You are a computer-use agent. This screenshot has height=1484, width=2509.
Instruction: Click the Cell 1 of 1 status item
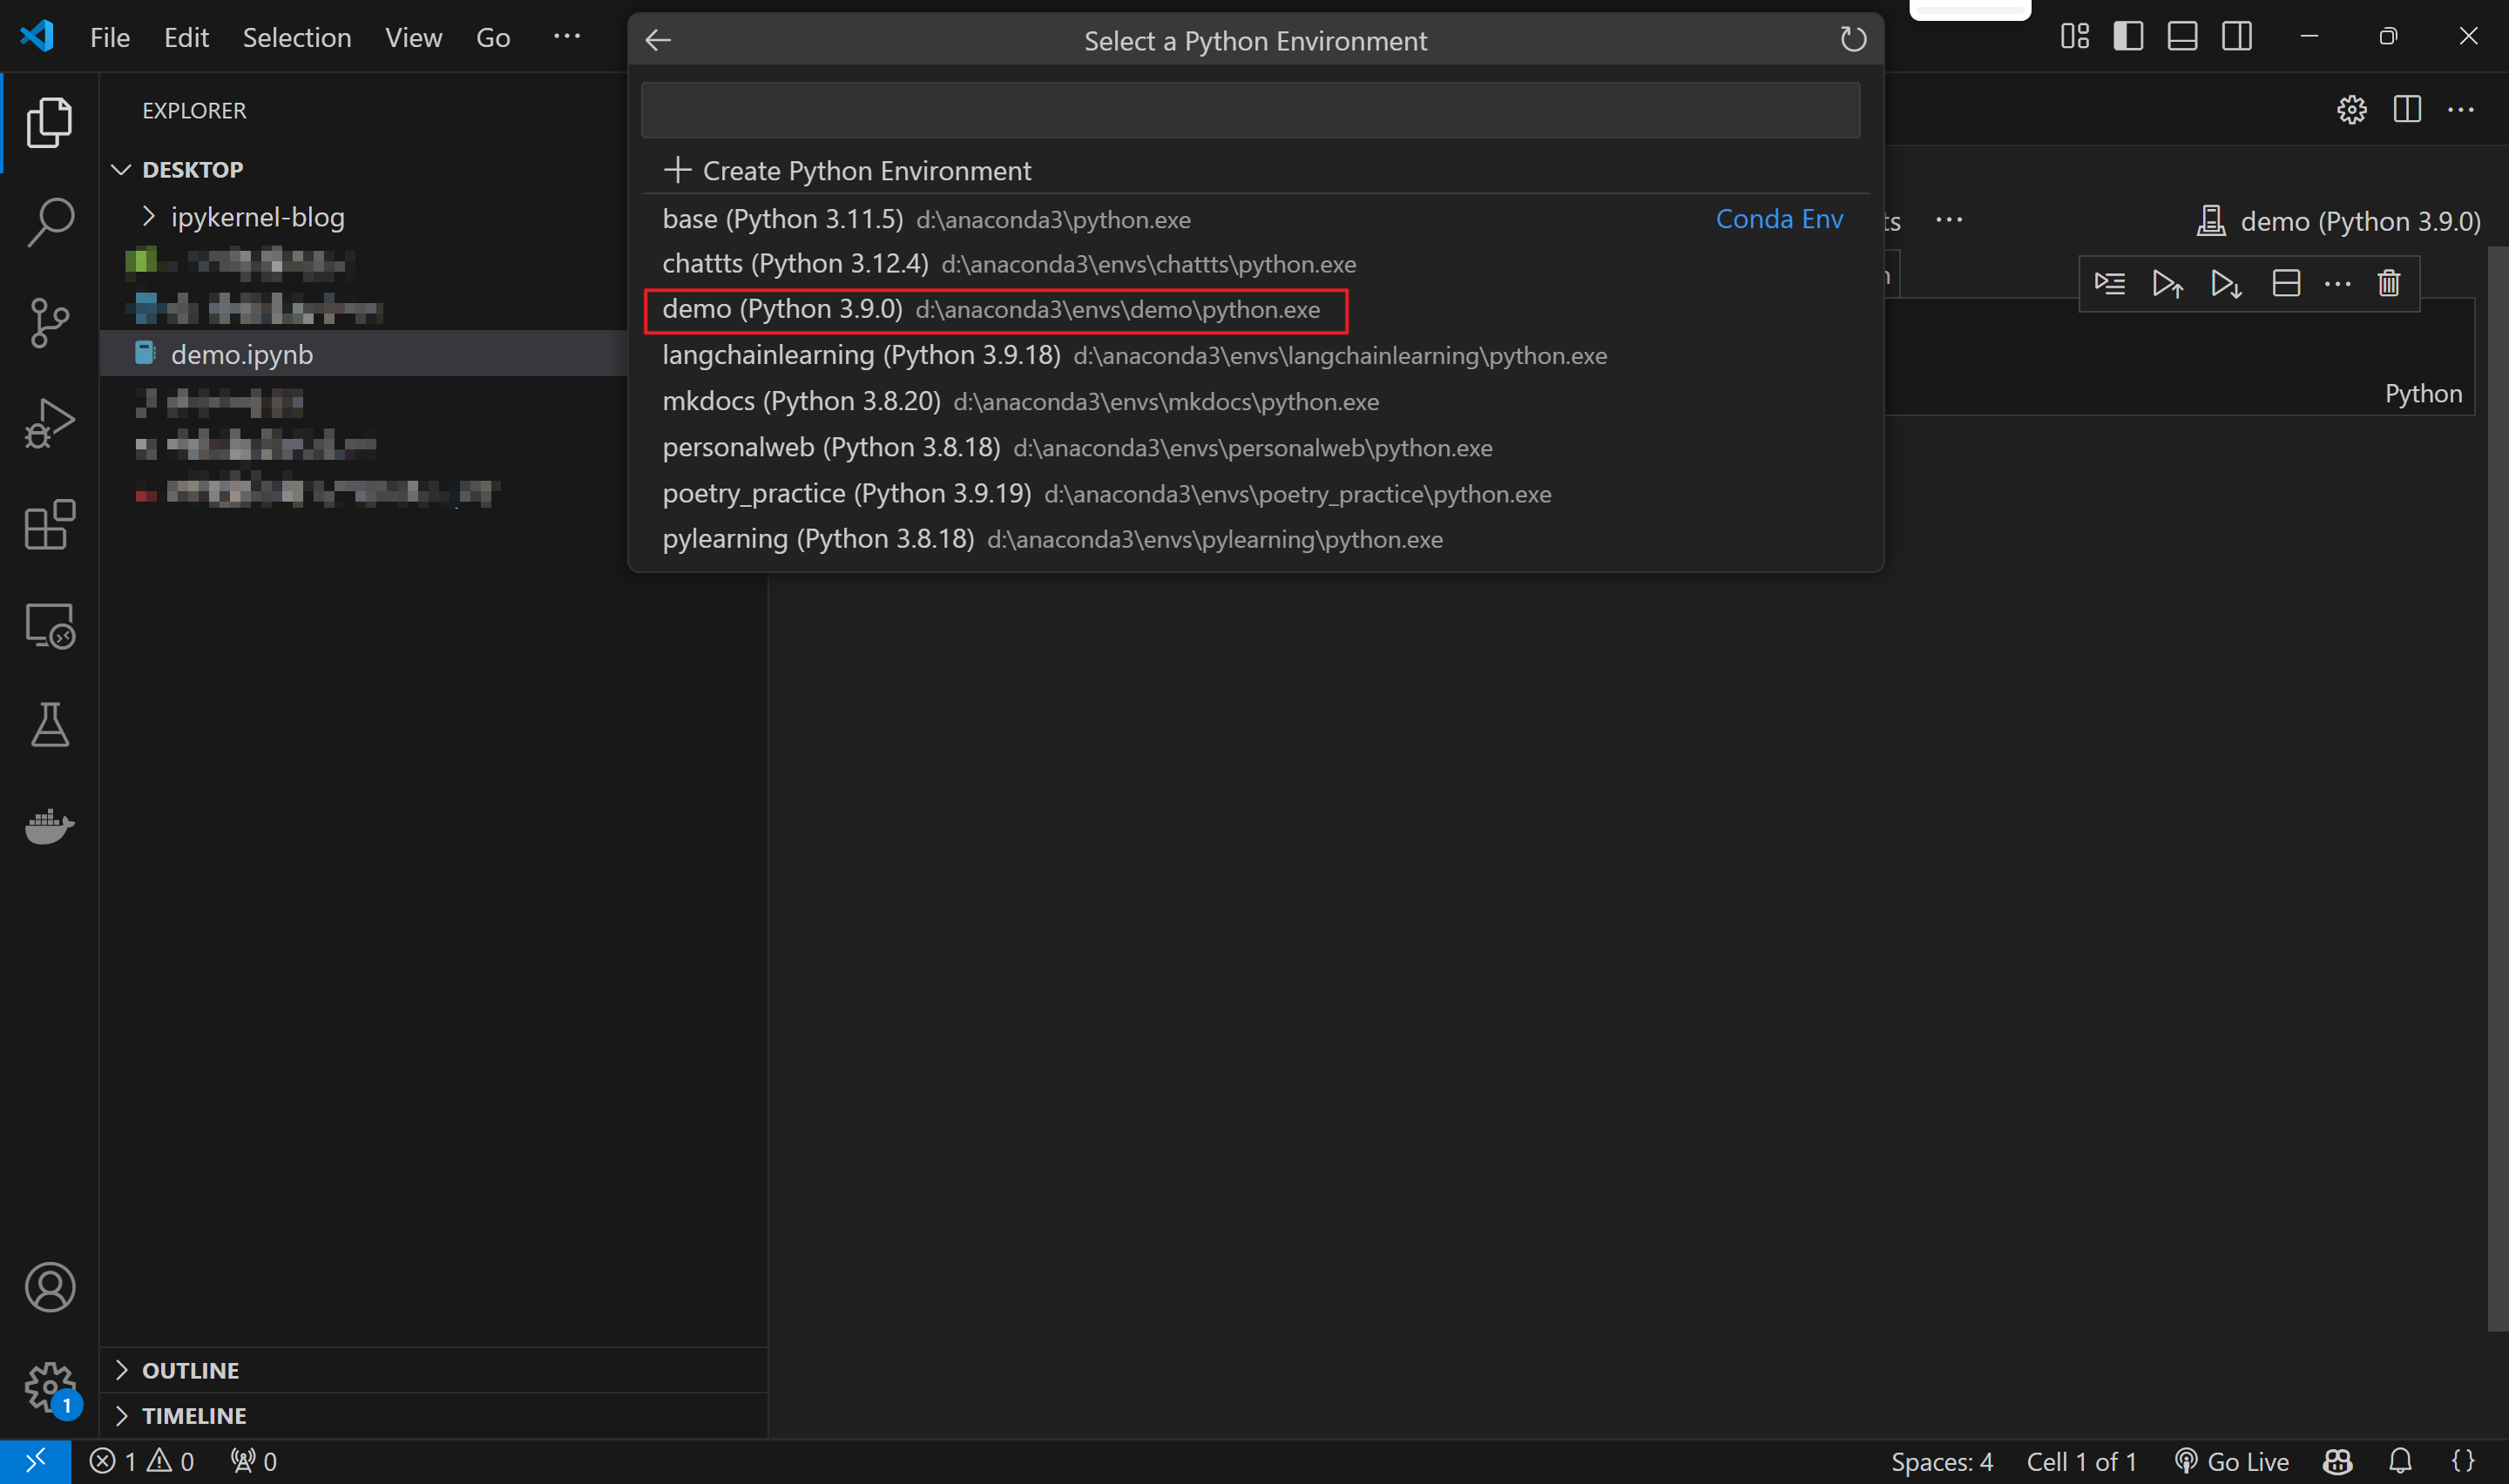pyautogui.click(x=2081, y=1462)
